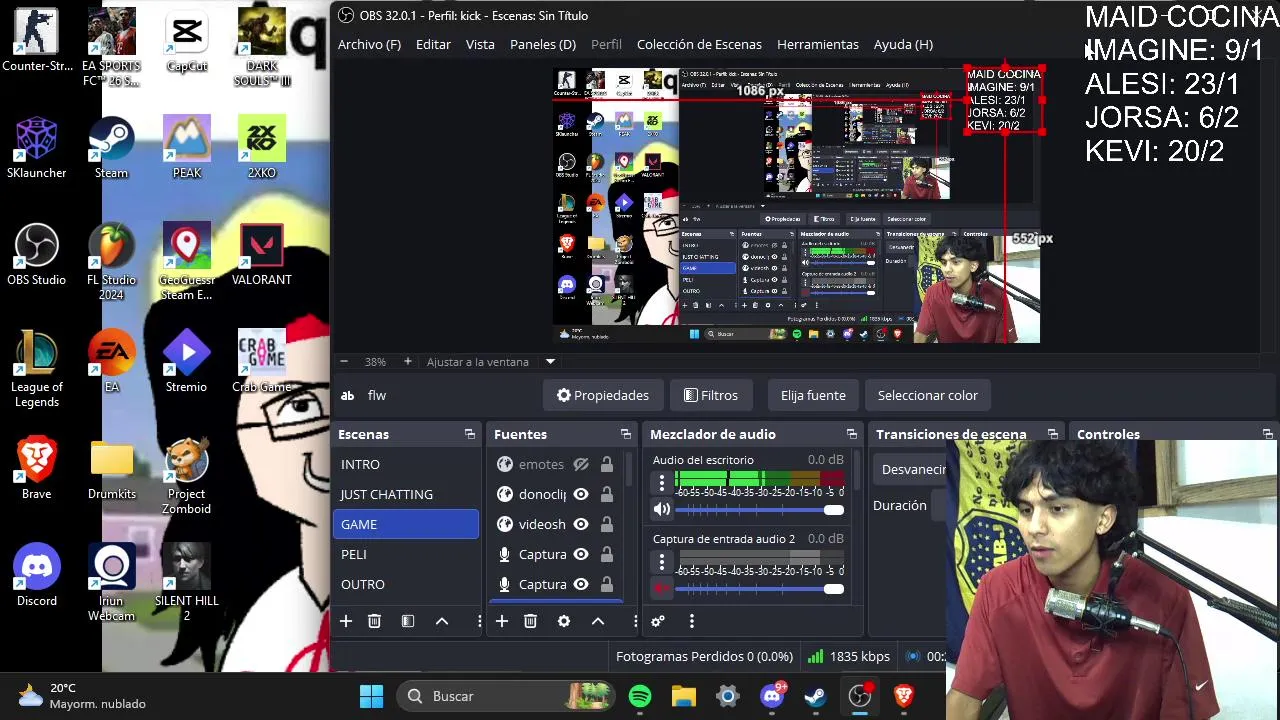Image resolution: width=1280 pixels, height=720 pixels.
Task: Open Herramientas menu
Action: click(x=818, y=44)
